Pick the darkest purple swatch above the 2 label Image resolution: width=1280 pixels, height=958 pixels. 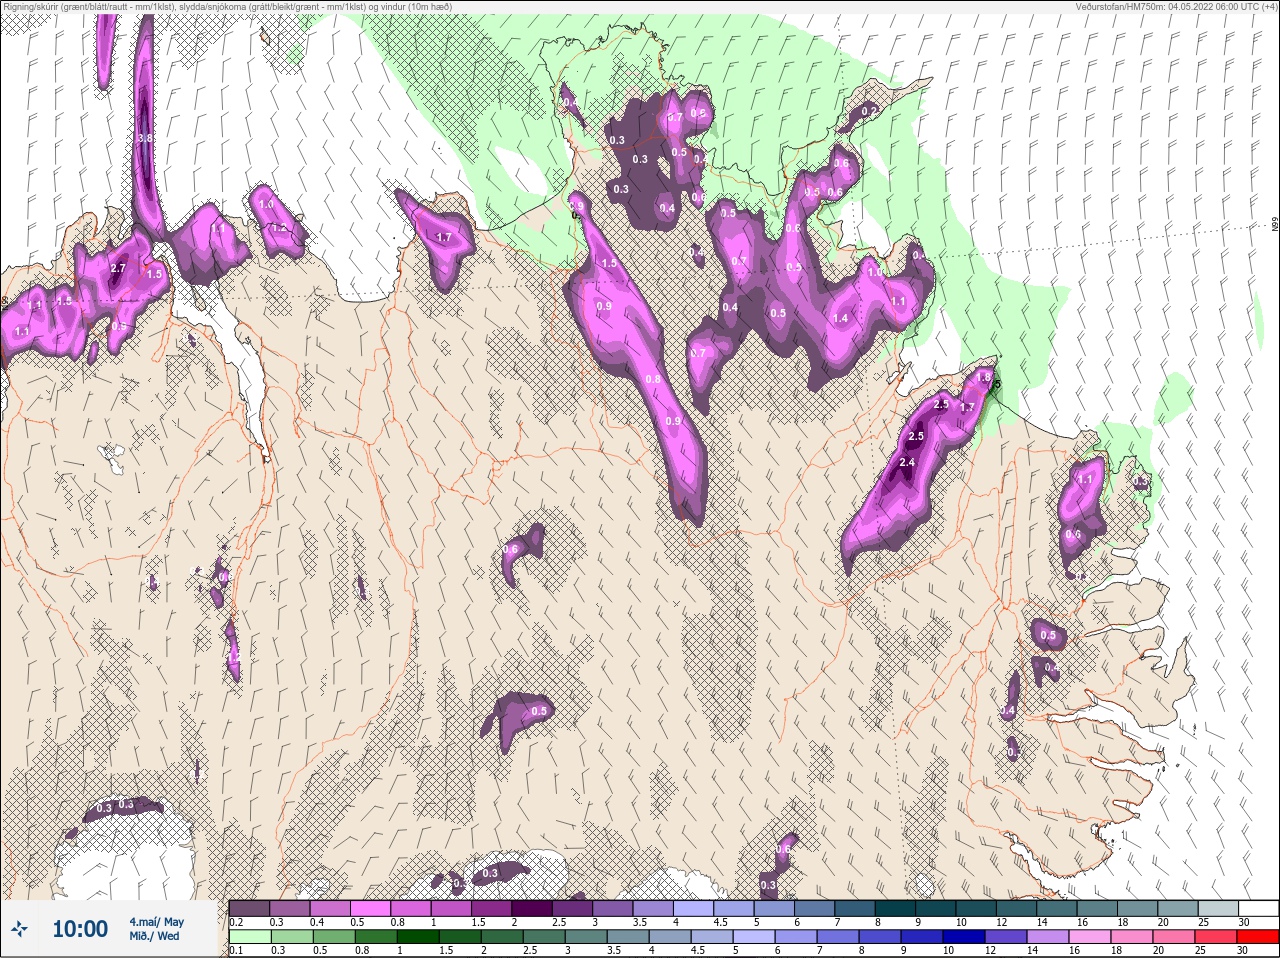532,908
